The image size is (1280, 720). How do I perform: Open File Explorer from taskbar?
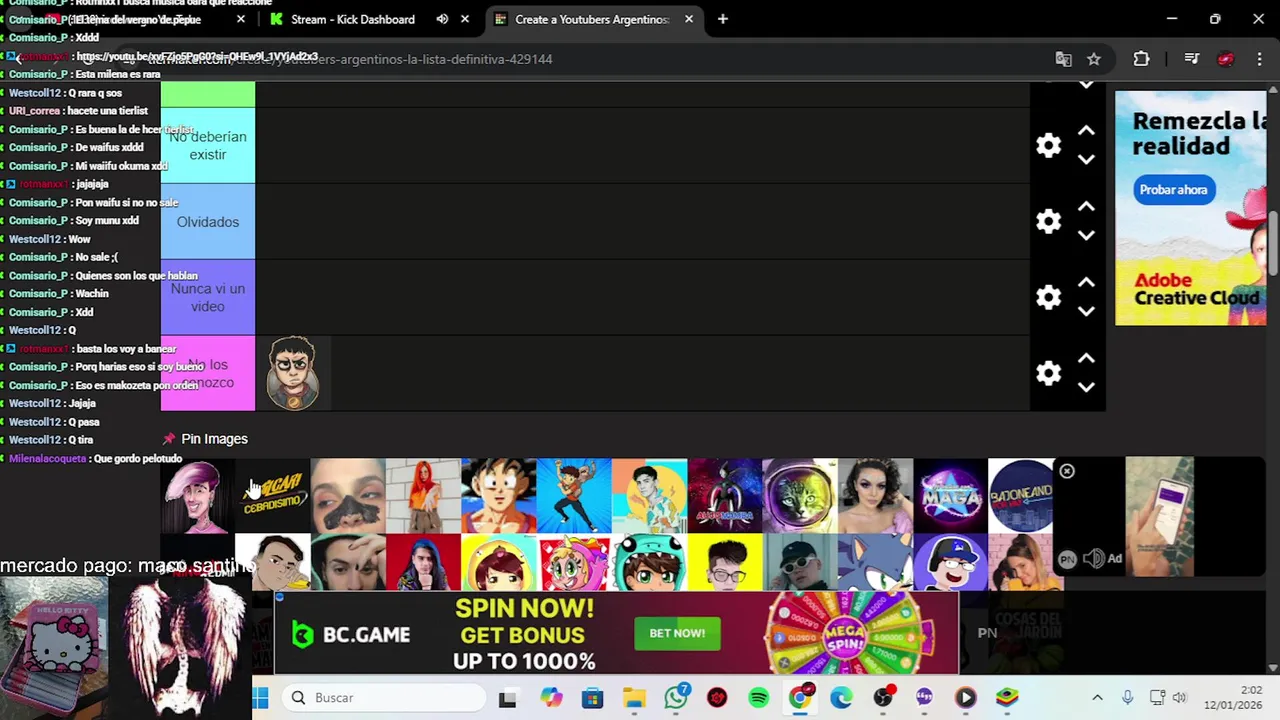(634, 698)
